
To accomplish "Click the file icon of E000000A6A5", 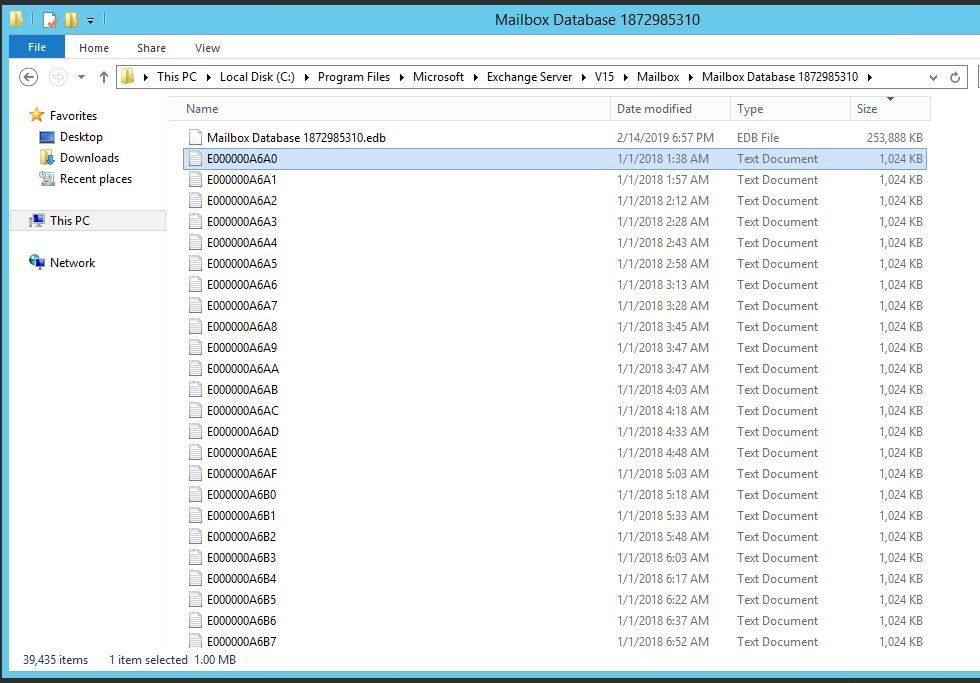I will pyautogui.click(x=196, y=263).
